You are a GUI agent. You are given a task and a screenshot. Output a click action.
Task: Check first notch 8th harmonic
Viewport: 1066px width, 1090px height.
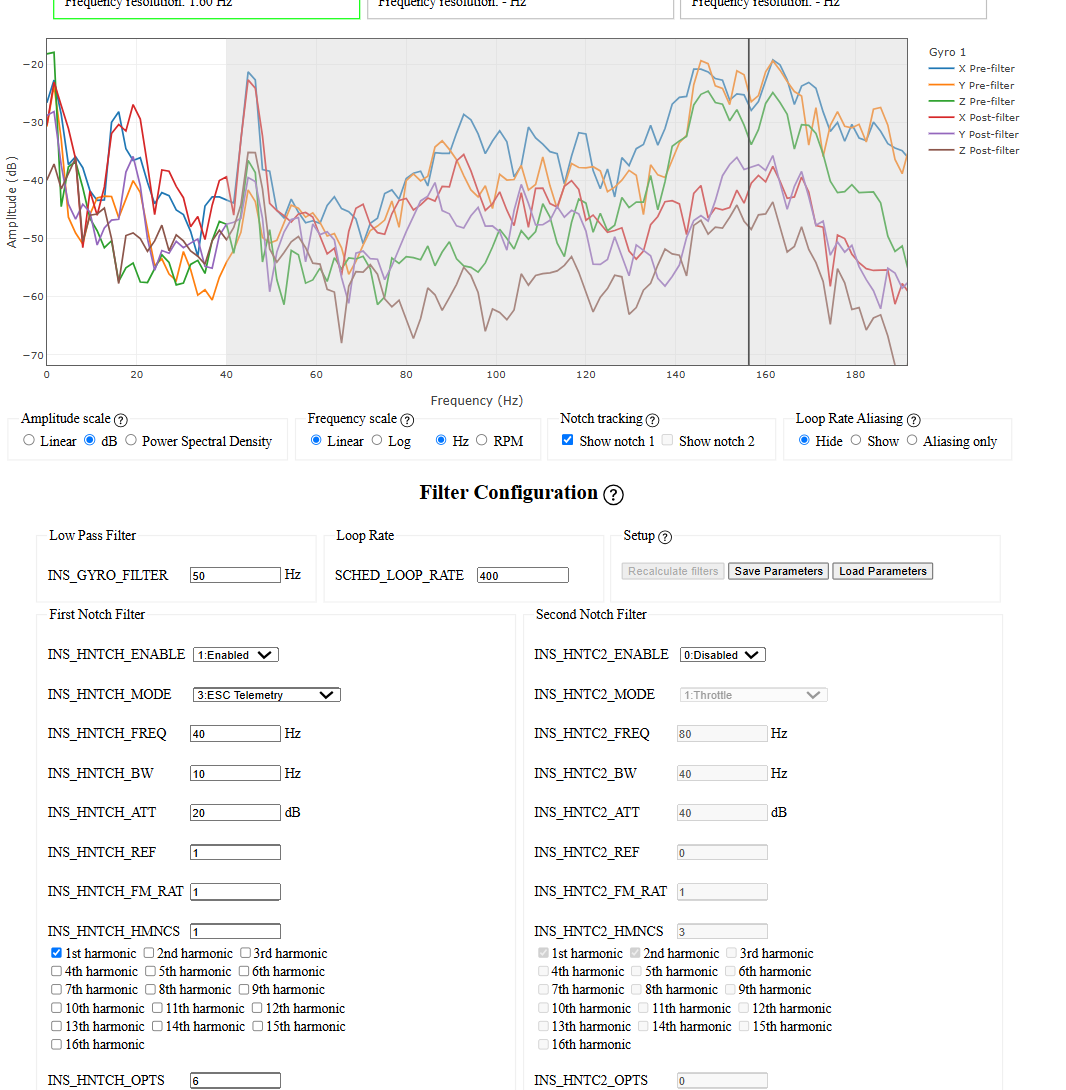150,989
